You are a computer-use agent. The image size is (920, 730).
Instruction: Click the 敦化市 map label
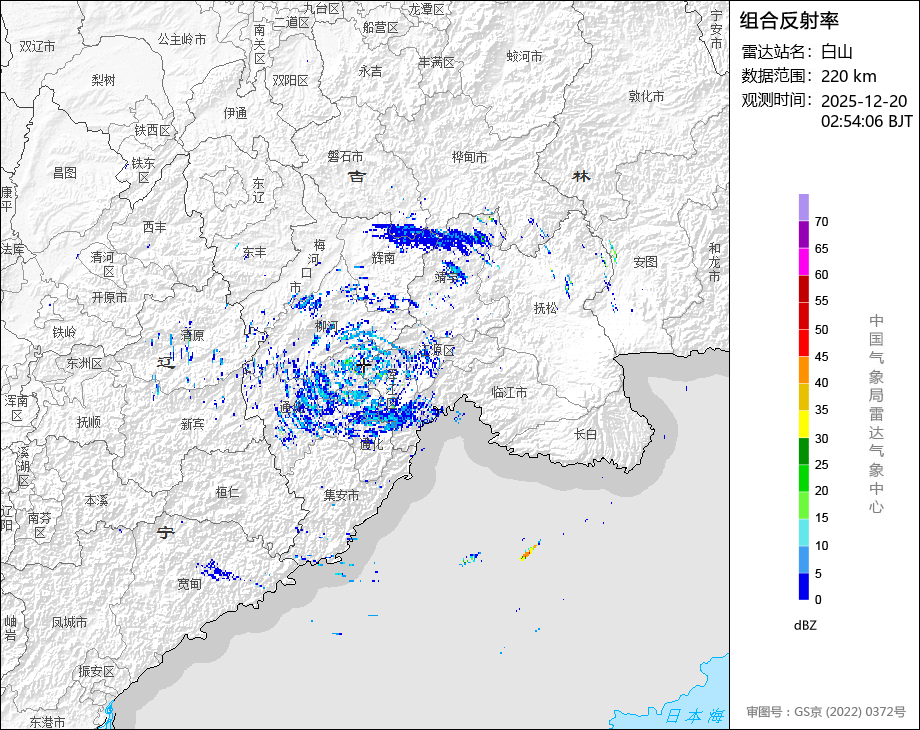pos(647,96)
